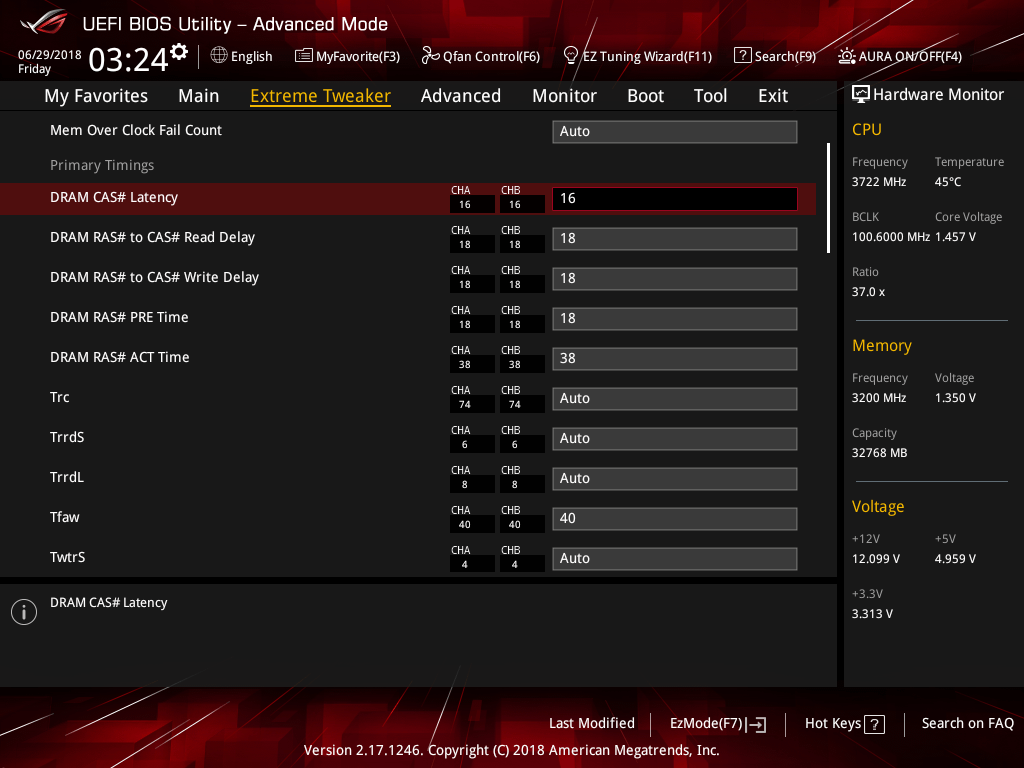Click the EZ Tuning Wizard lightbulb icon

point(571,56)
